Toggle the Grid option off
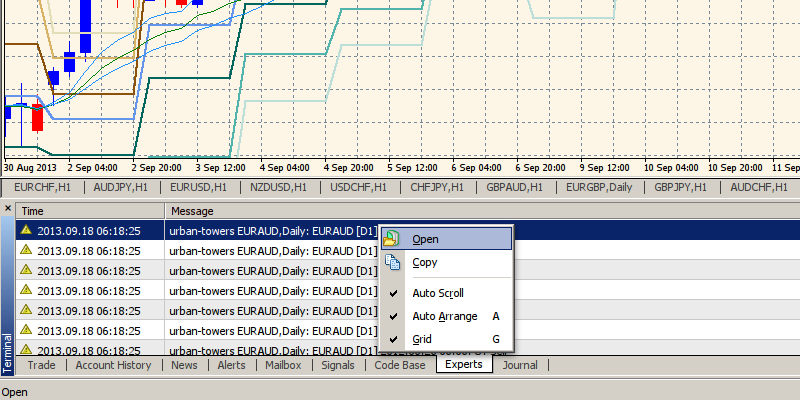The height and width of the screenshot is (400, 800). pos(422,340)
